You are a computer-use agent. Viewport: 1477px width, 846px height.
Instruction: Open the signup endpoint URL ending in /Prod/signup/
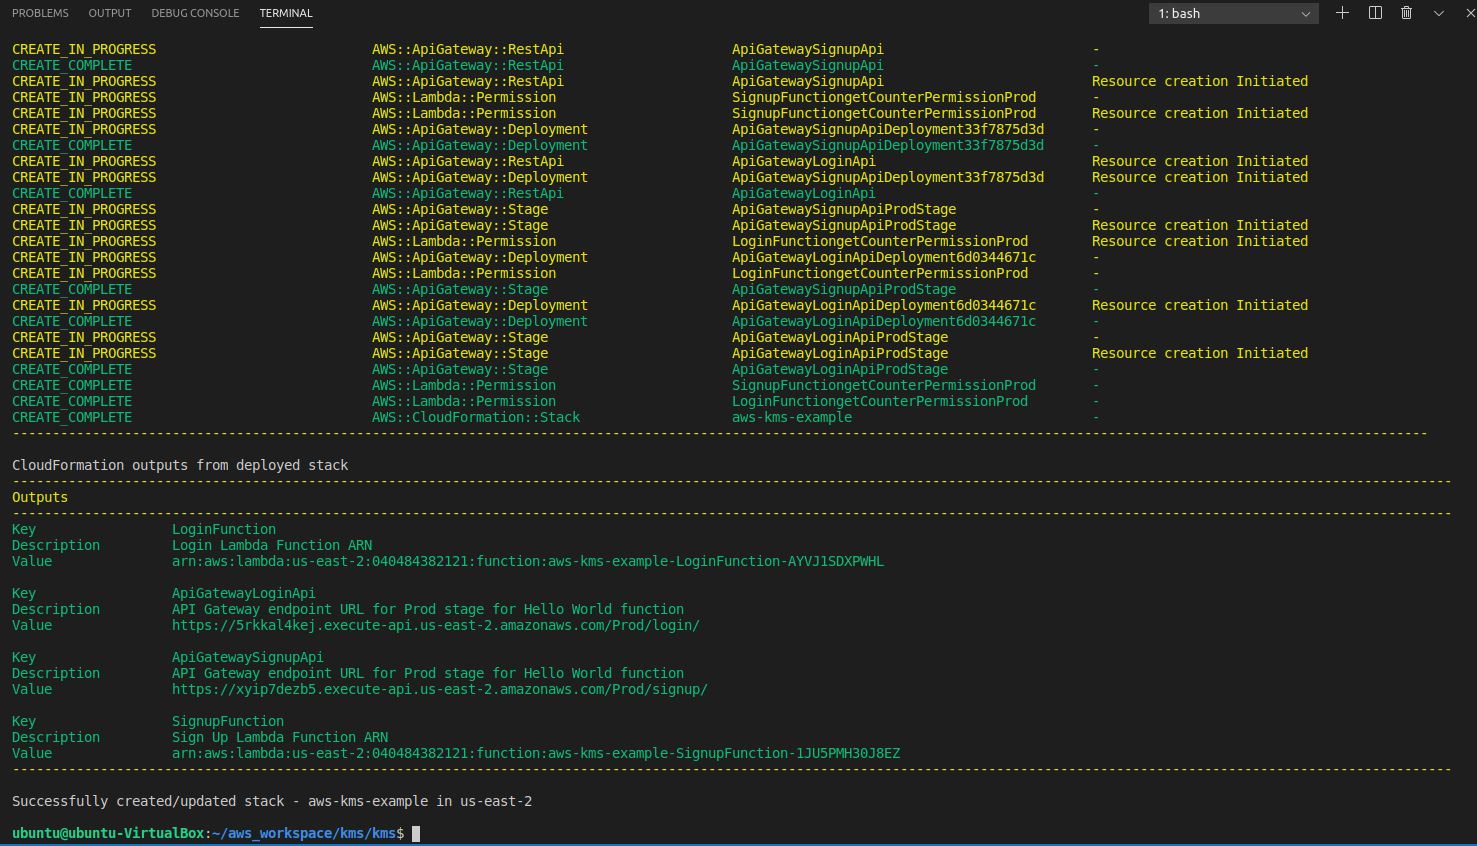click(440, 689)
